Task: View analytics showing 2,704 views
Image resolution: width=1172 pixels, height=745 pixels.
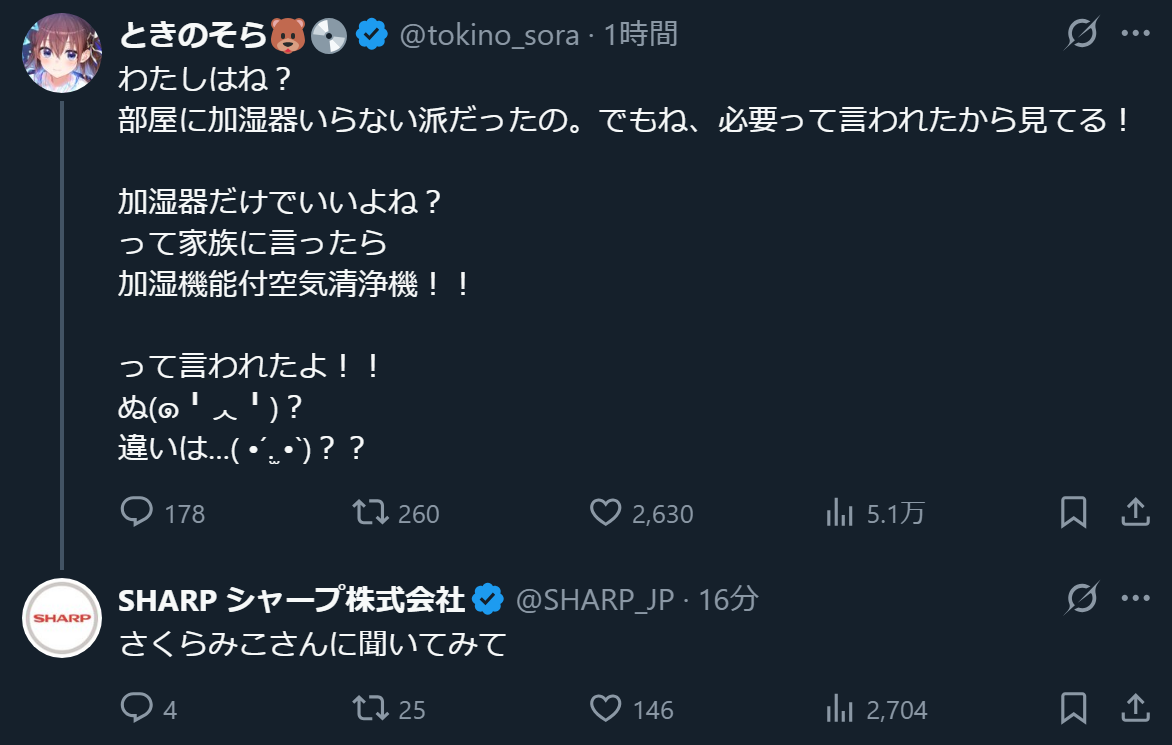Action: (838, 709)
